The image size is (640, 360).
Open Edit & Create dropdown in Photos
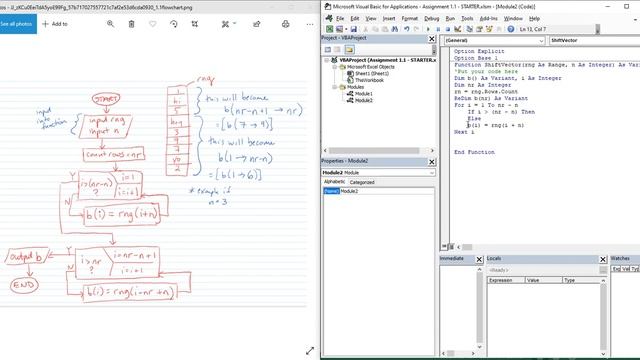click(229, 24)
